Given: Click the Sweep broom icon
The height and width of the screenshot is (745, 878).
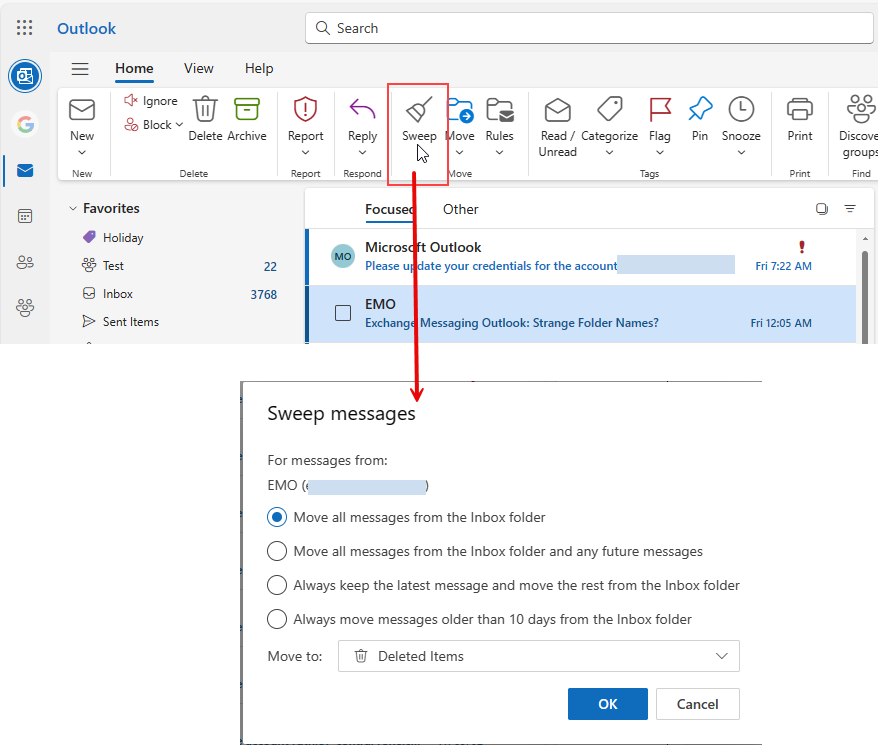Looking at the screenshot, I should [x=419, y=109].
